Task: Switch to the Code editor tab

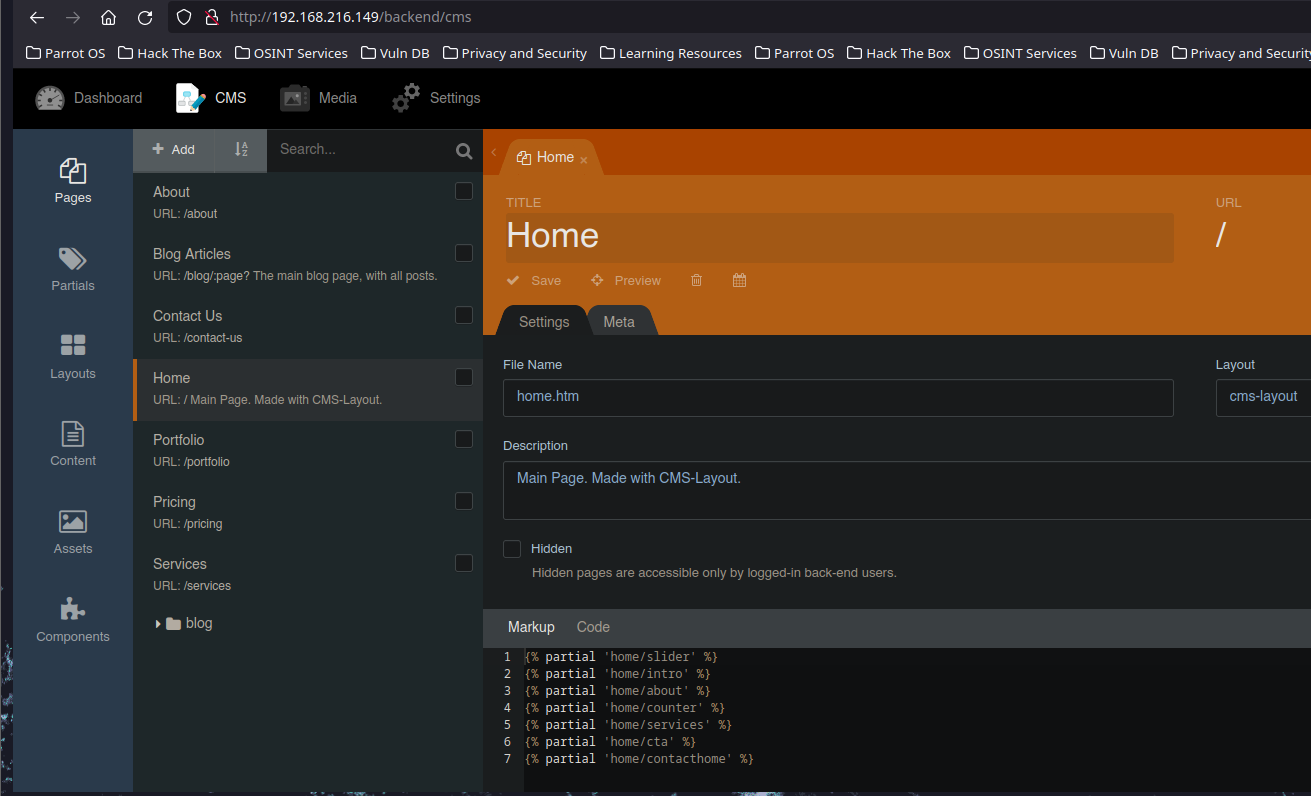Action: (593, 627)
